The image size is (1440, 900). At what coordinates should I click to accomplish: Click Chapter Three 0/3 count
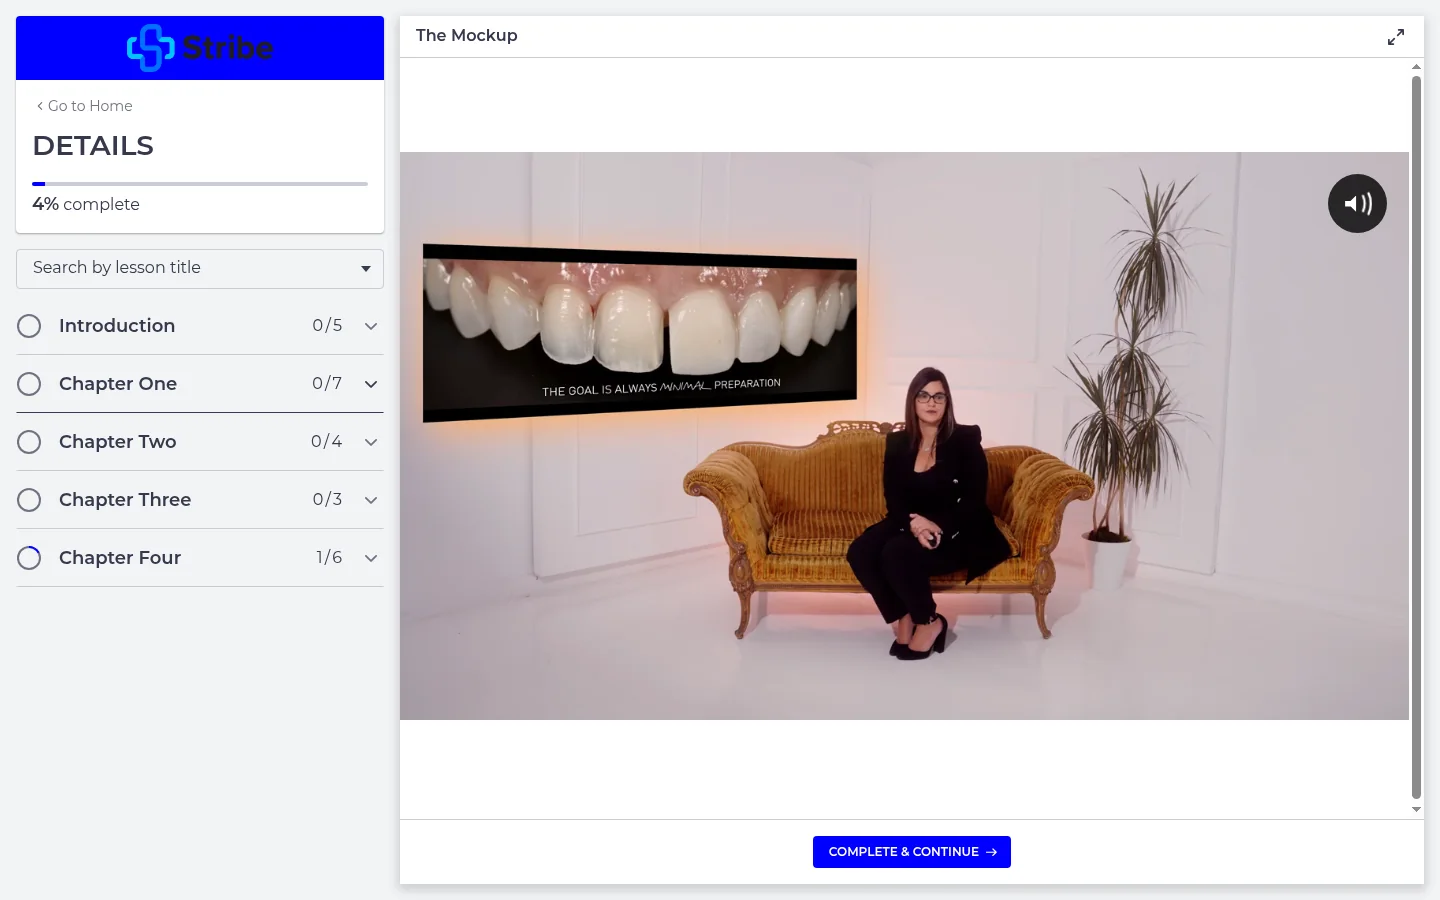pyautogui.click(x=327, y=500)
